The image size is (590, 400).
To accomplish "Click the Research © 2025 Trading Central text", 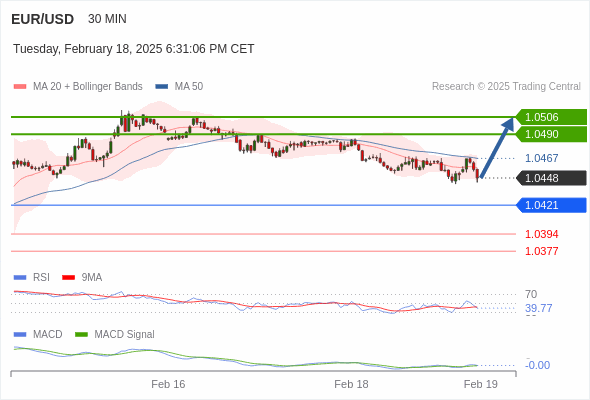I will pos(506,87).
